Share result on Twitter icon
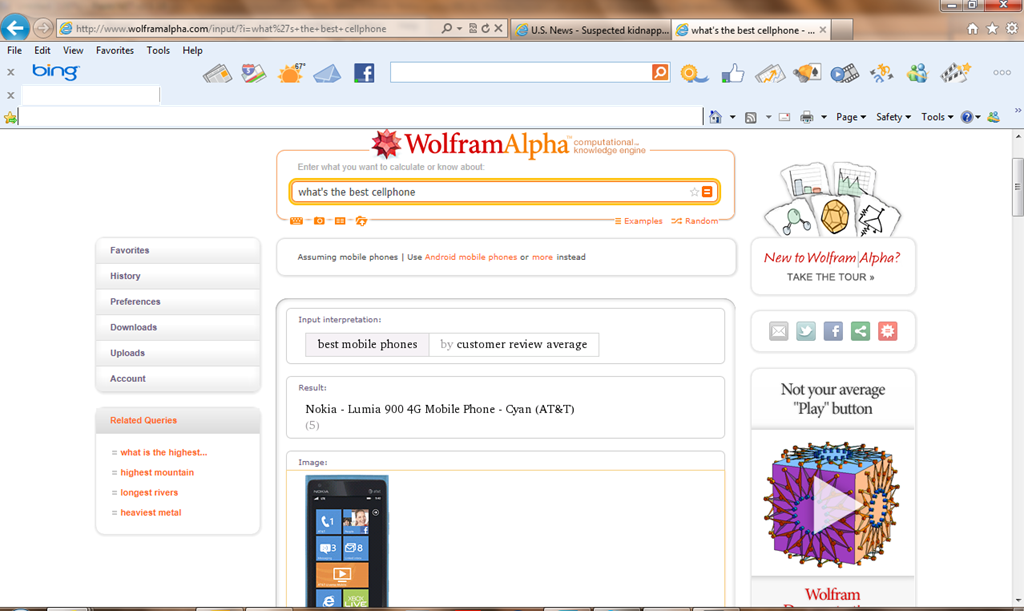This screenshot has height=611, width=1024. point(806,331)
